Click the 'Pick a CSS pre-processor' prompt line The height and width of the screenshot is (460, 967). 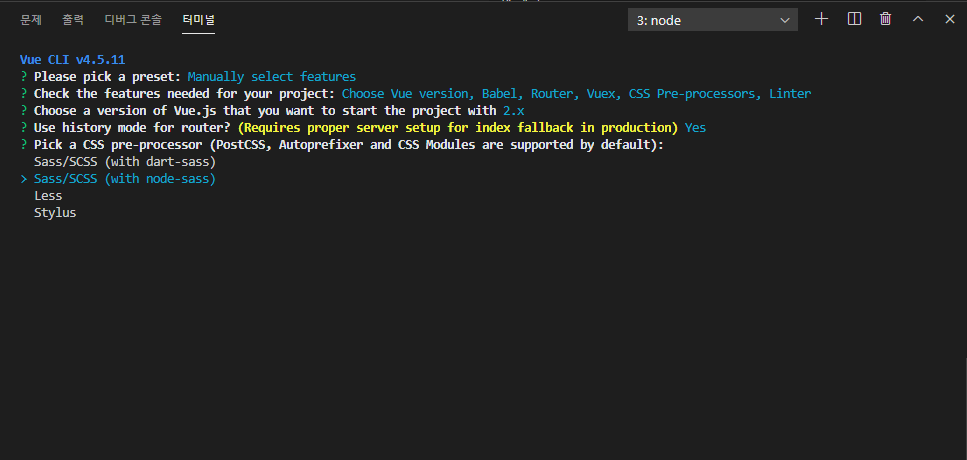tap(341, 145)
